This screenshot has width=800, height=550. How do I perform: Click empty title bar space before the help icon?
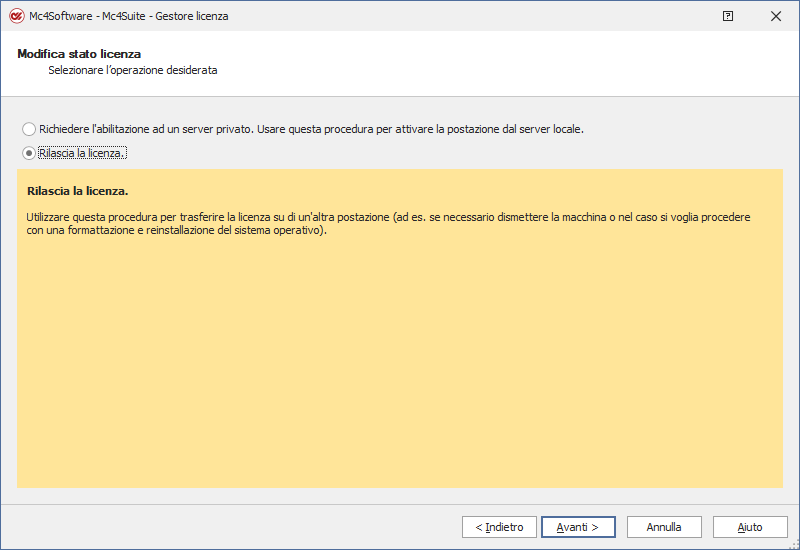click(500, 16)
